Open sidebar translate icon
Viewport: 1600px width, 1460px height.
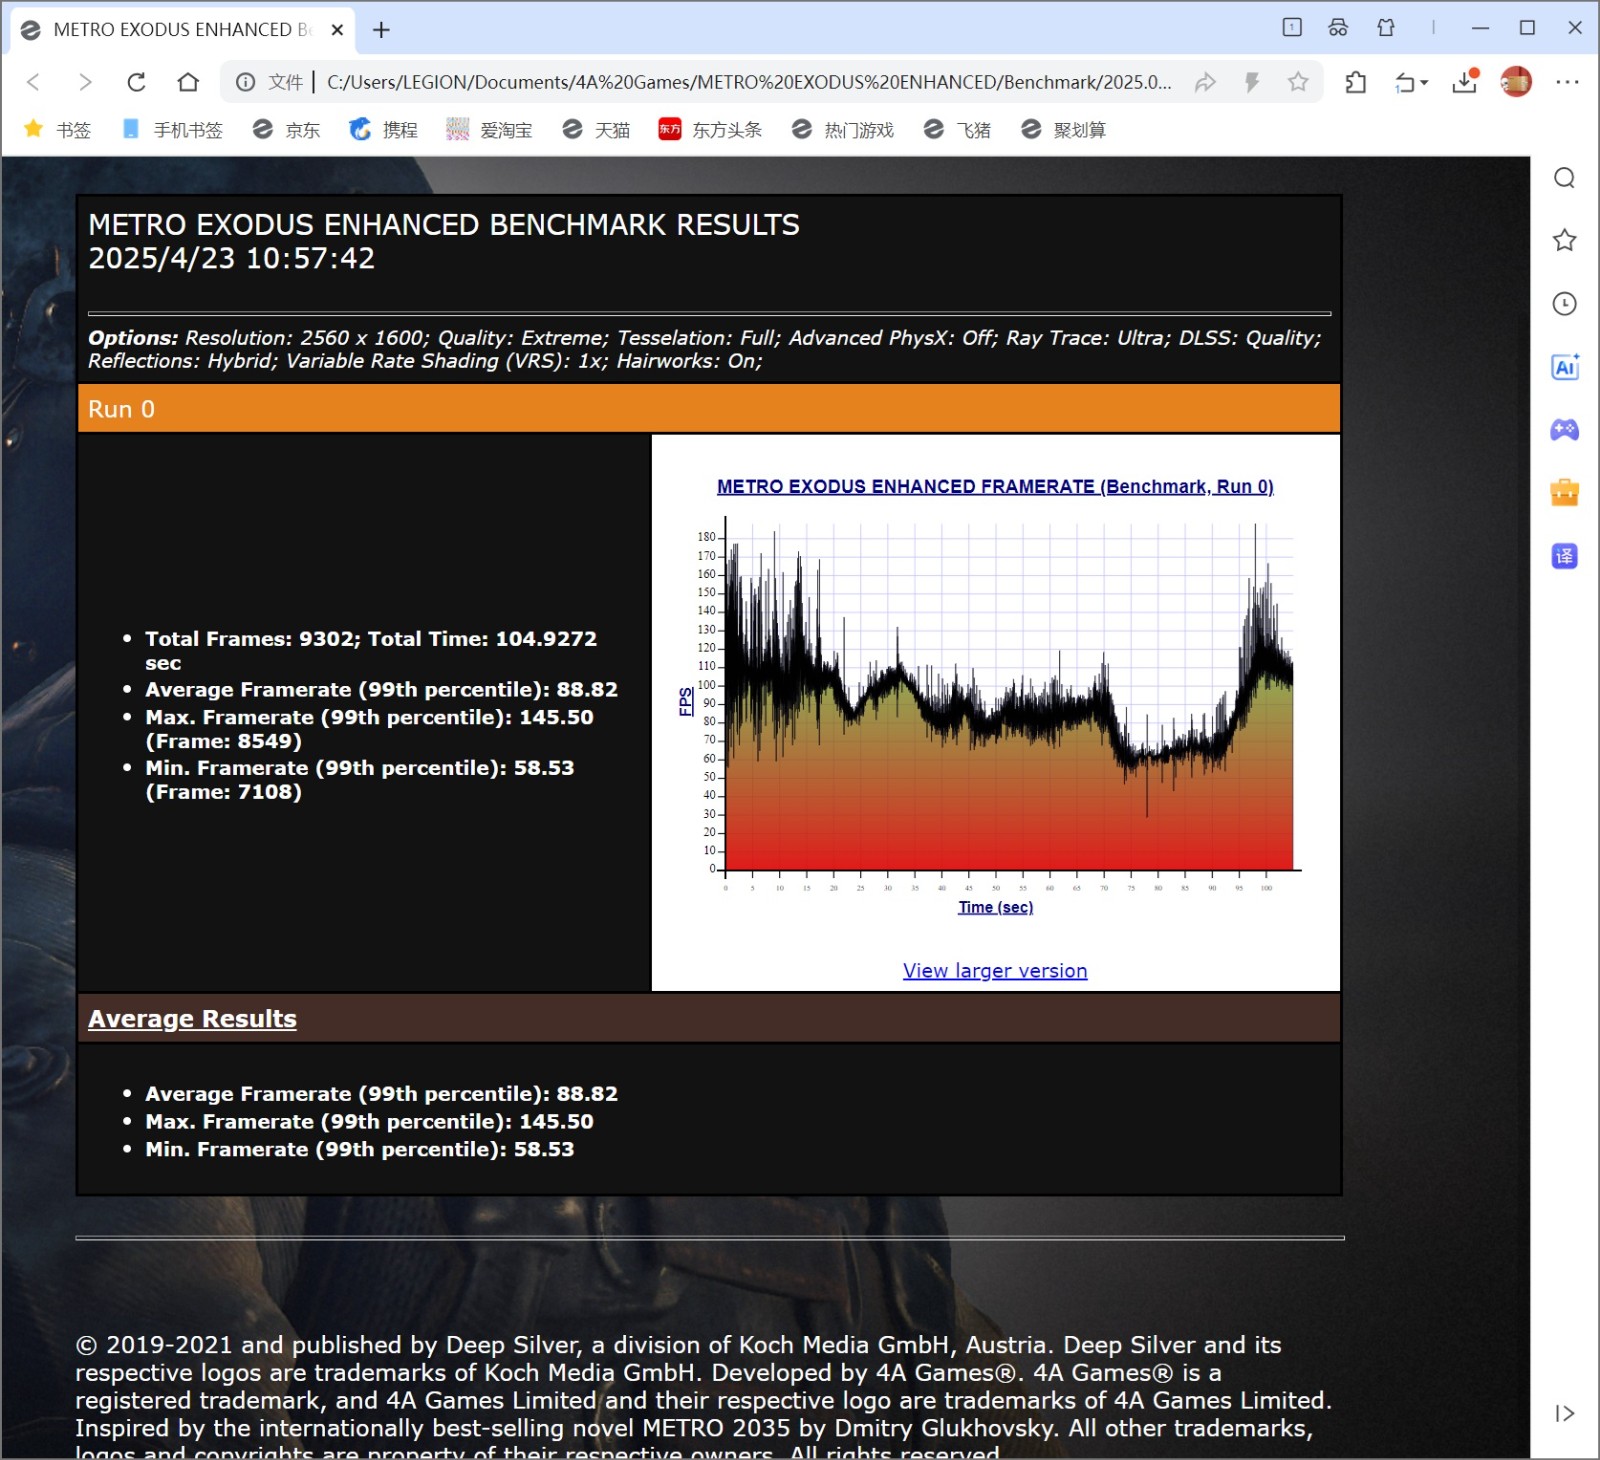pyautogui.click(x=1565, y=556)
